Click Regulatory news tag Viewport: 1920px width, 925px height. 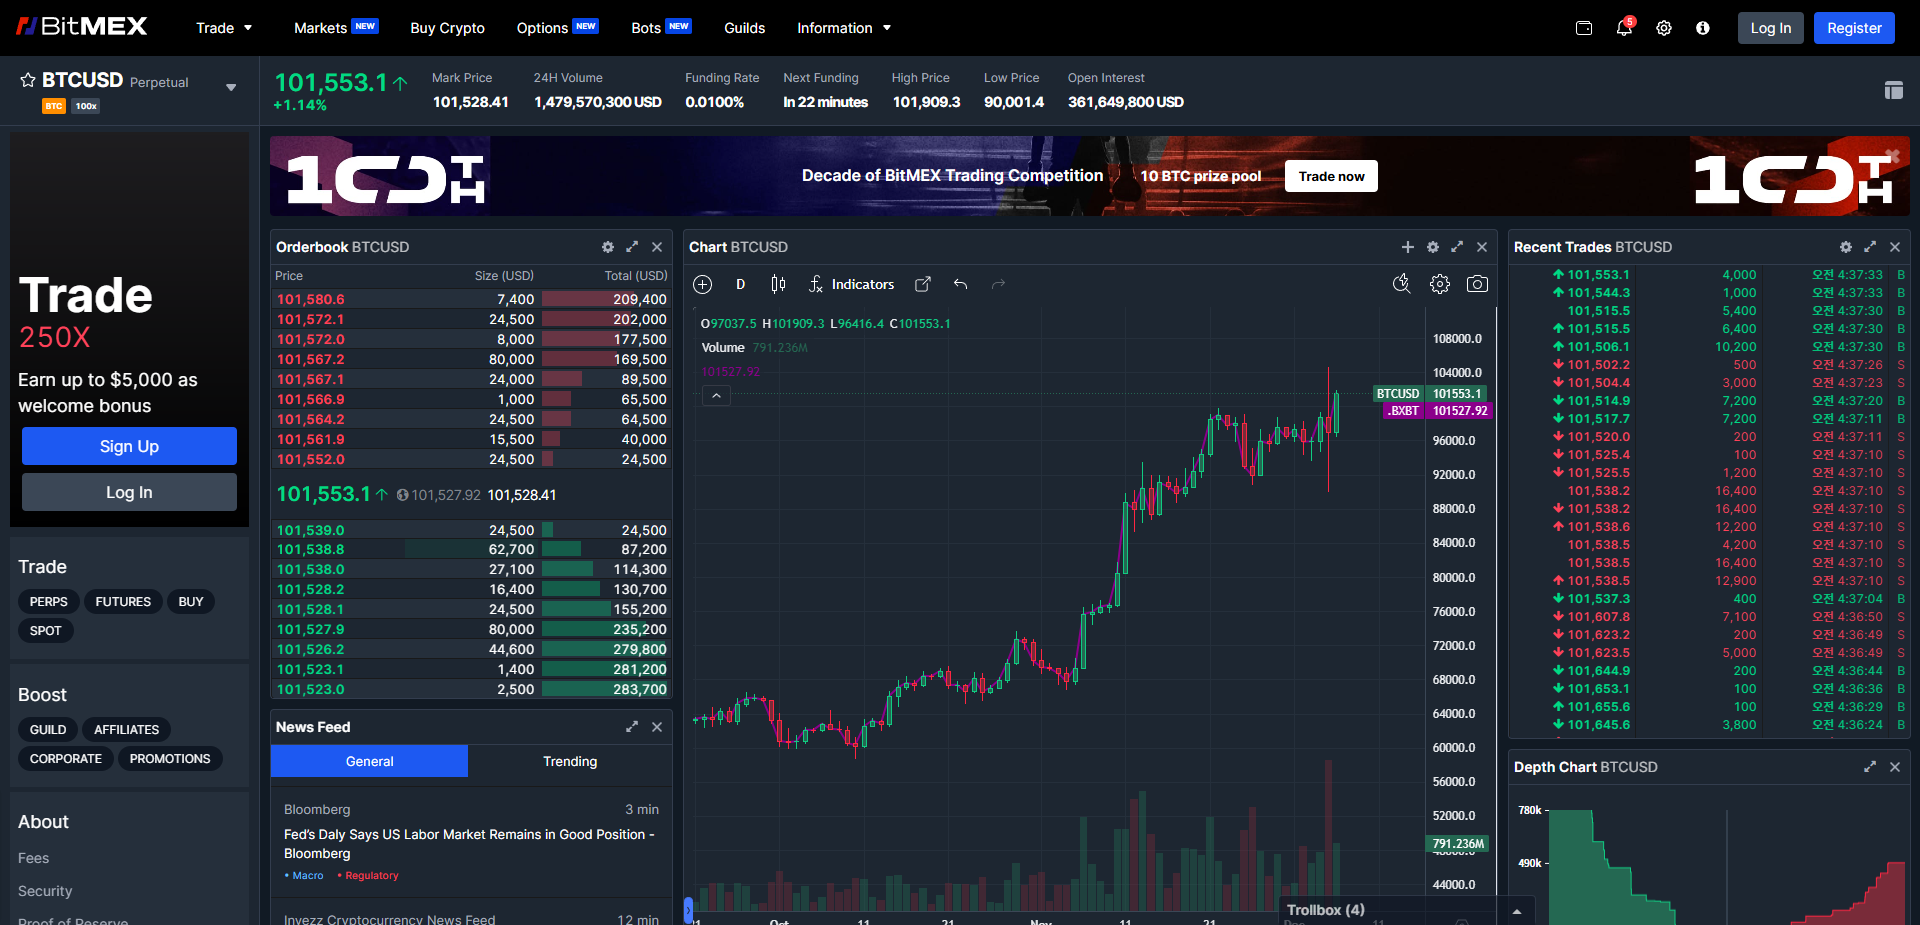point(368,876)
